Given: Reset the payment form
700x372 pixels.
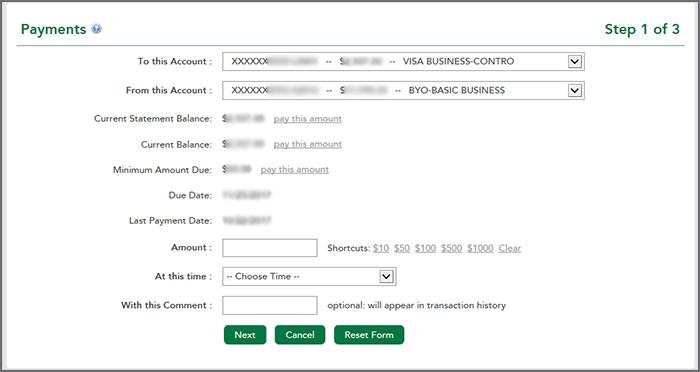Looking at the screenshot, I should click(x=369, y=335).
